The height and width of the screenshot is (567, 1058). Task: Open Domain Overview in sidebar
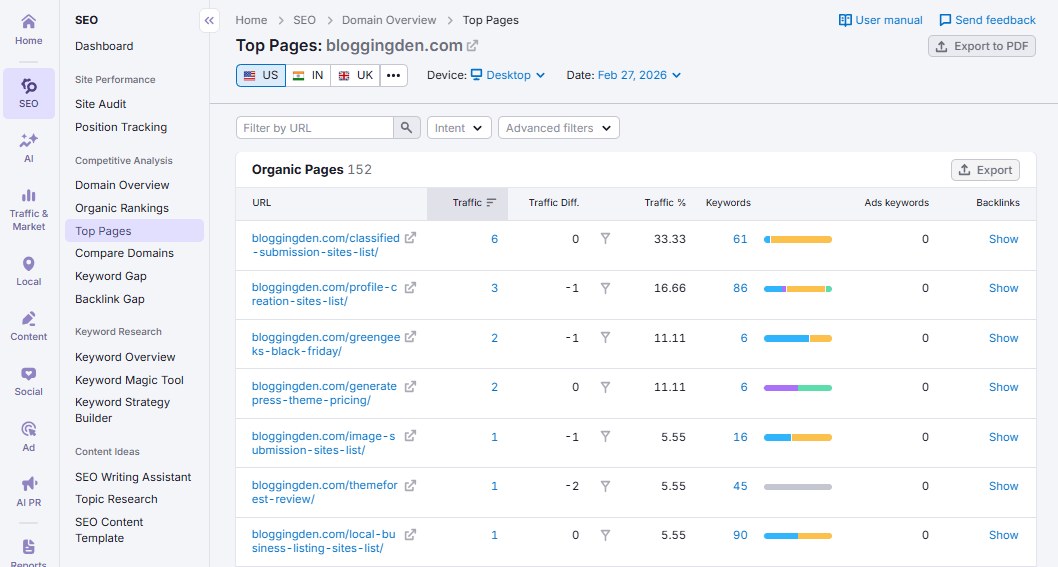(x=122, y=185)
